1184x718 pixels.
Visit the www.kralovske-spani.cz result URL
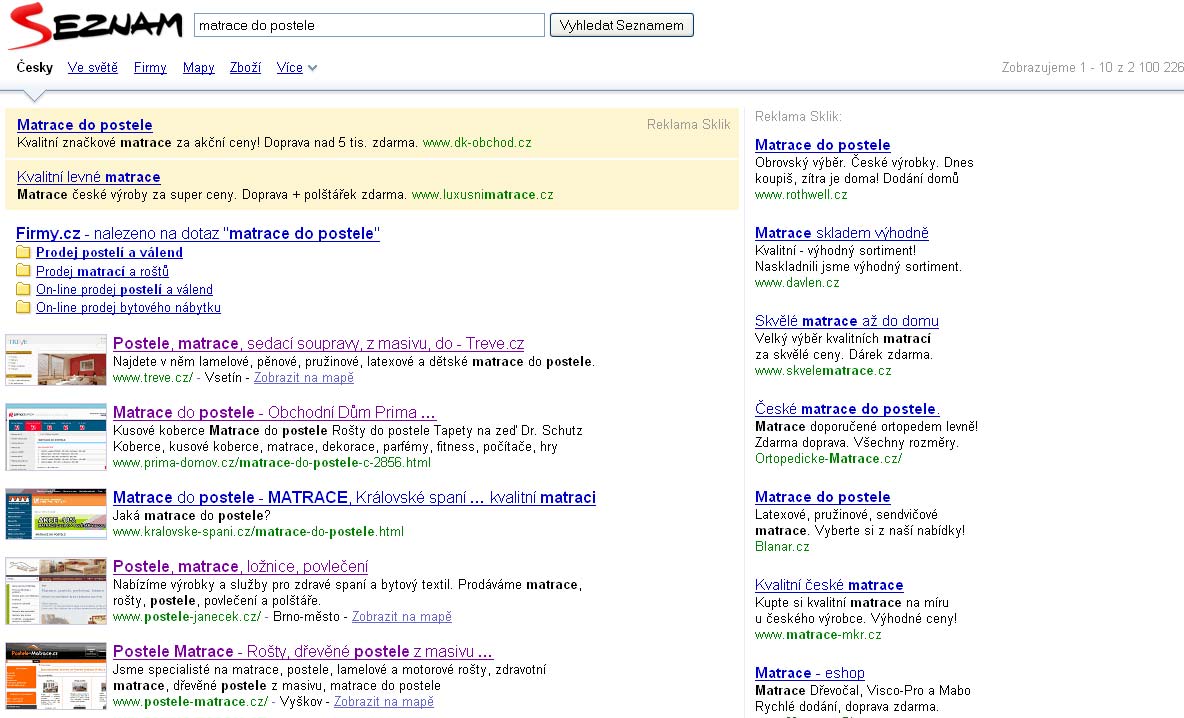tap(258, 532)
